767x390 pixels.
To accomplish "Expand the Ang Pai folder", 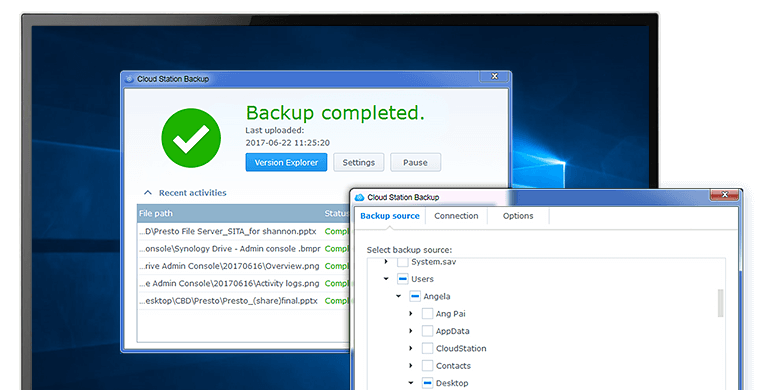I will (411, 314).
